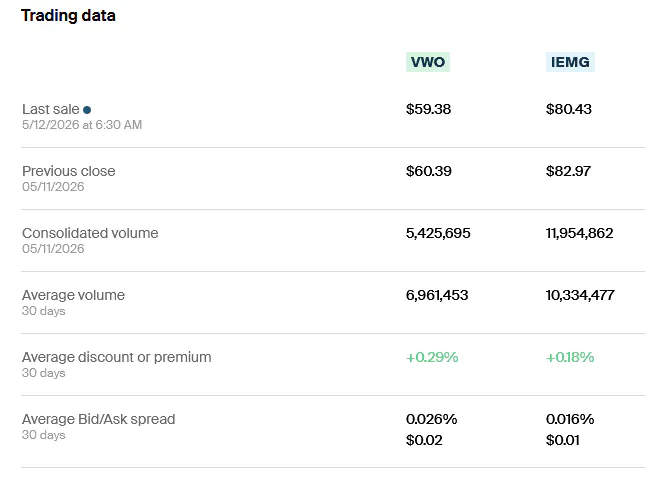Select the VWO ticker badge

428,62
